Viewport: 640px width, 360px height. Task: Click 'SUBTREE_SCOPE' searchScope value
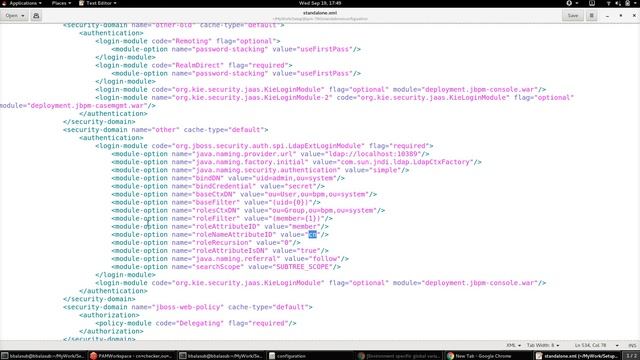coord(302,267)
